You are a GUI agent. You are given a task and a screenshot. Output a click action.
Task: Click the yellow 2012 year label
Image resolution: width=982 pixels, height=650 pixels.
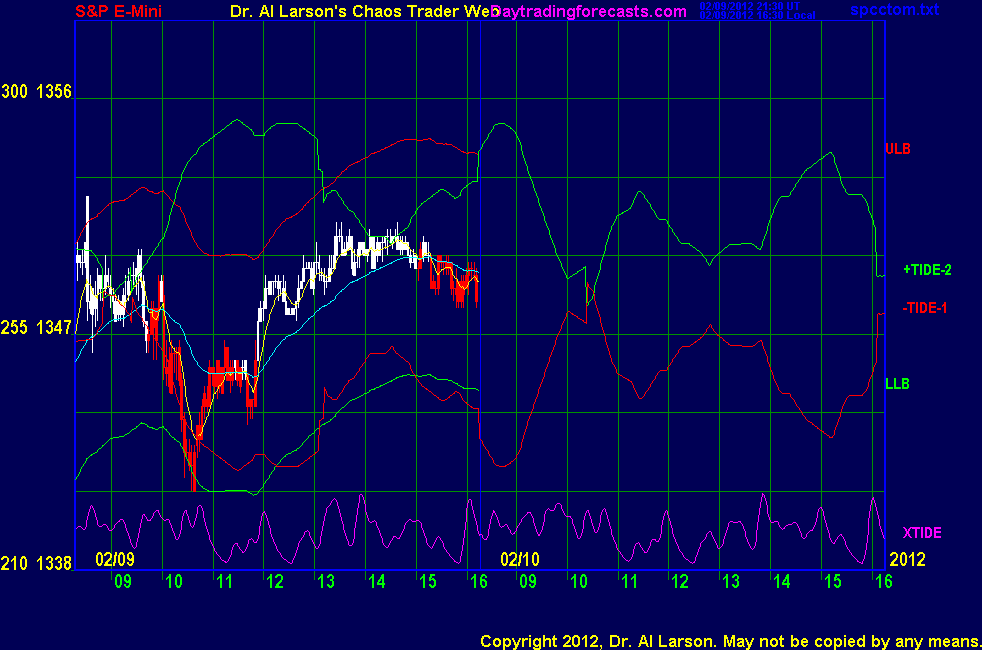pyautogui.click(x=907, y=559)
